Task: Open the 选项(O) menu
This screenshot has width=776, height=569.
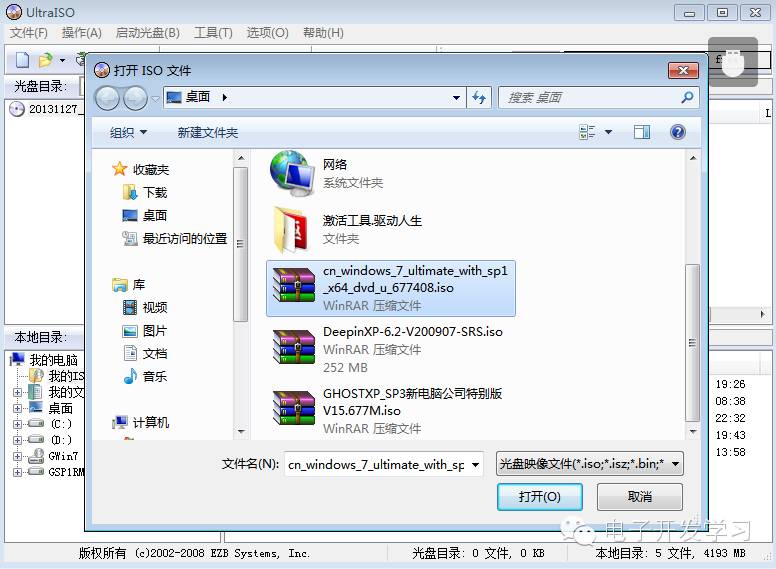Action: [x=267, y=33]
